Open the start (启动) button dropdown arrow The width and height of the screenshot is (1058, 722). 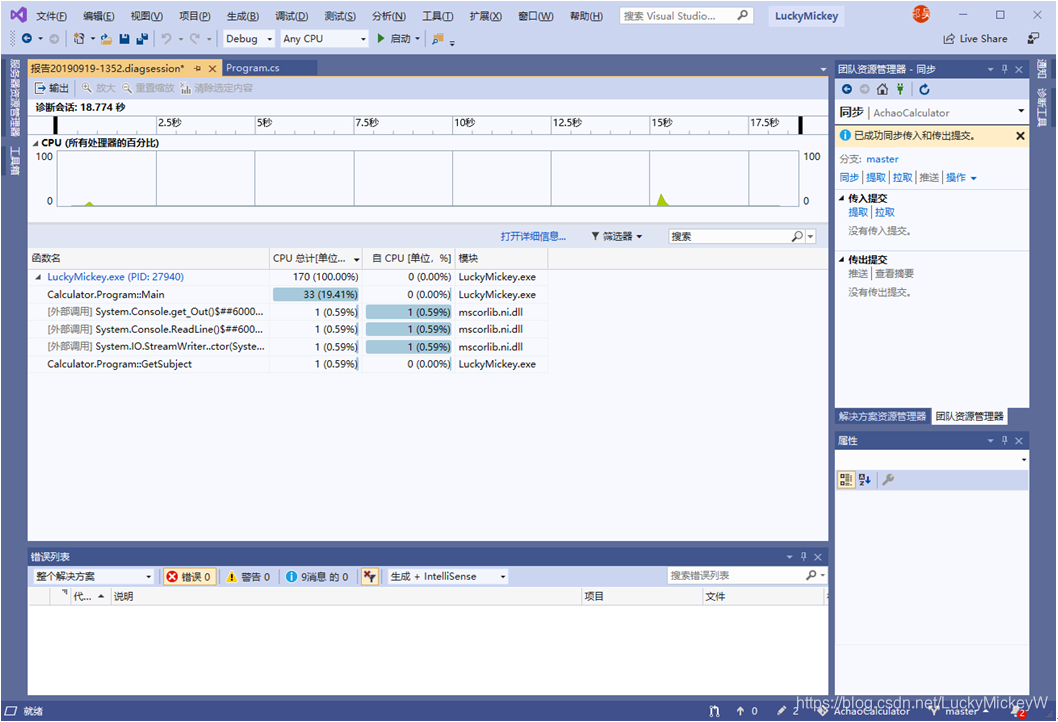point(418,39)
